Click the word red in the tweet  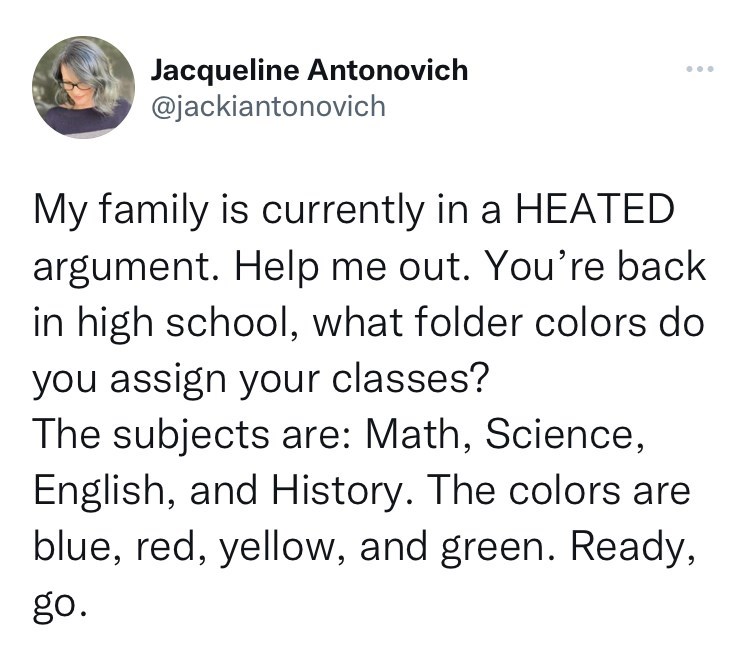pos(164,547)
